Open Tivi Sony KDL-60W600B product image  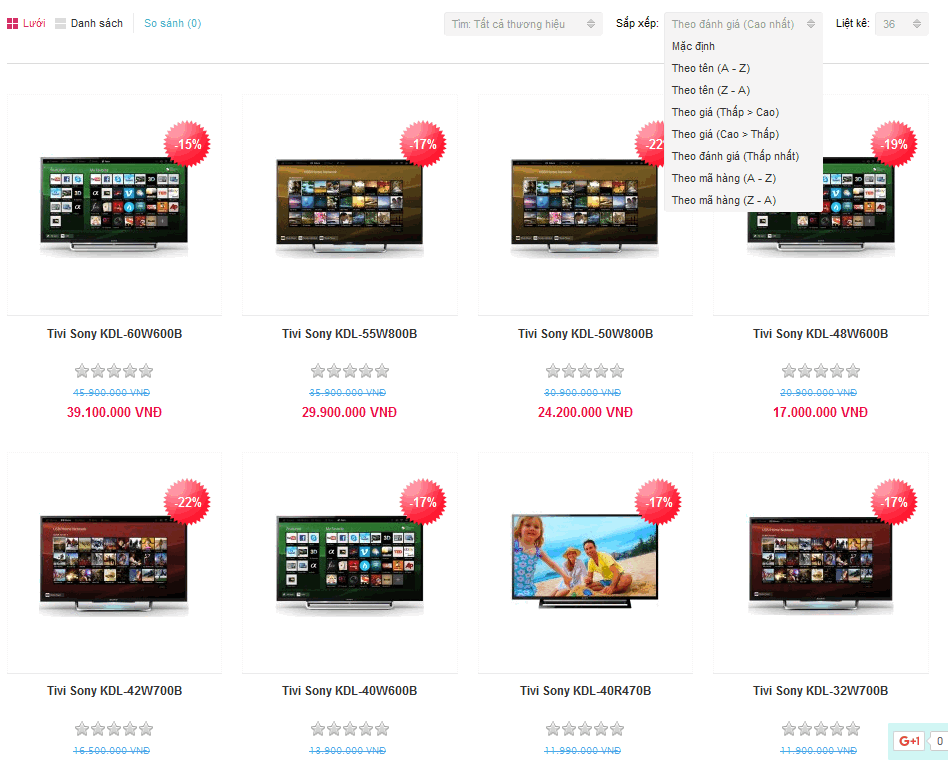click(x=114, y=206)
